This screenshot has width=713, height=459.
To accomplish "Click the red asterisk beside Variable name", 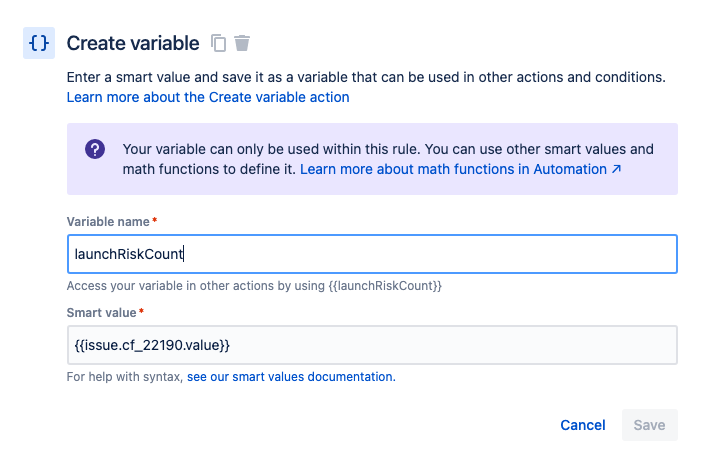I will [x=155, y=220].
